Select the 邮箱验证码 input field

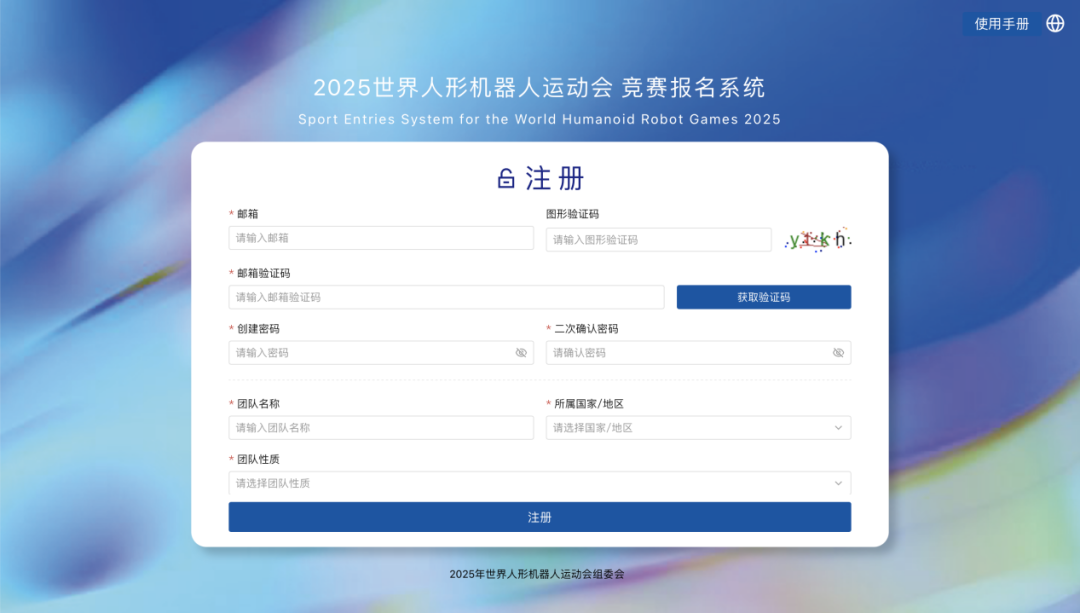pos(446,297)
